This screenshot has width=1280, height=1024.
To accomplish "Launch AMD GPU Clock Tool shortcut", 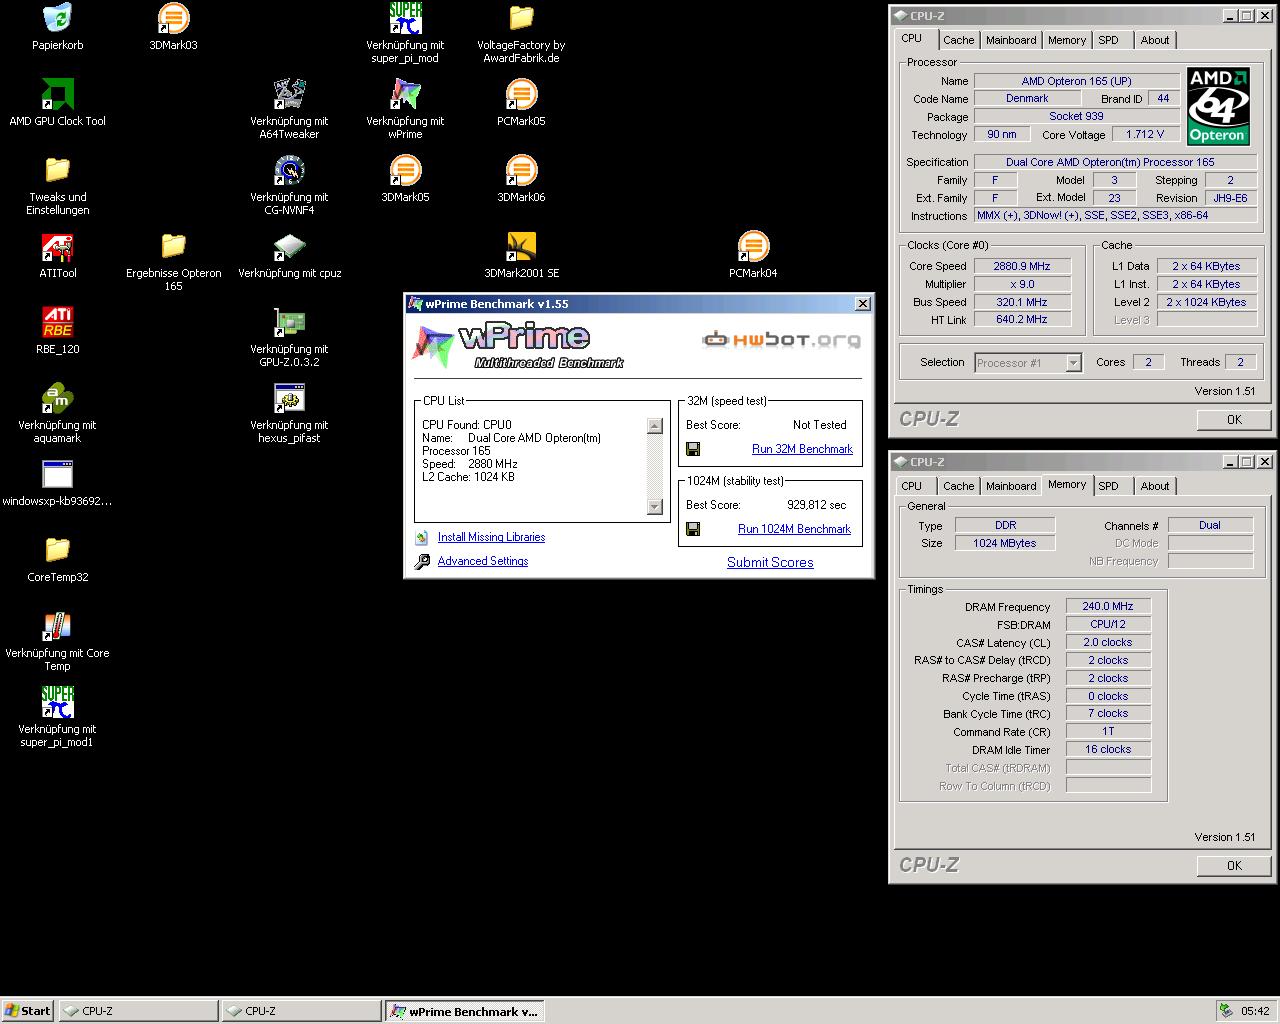I will (57, 94).
